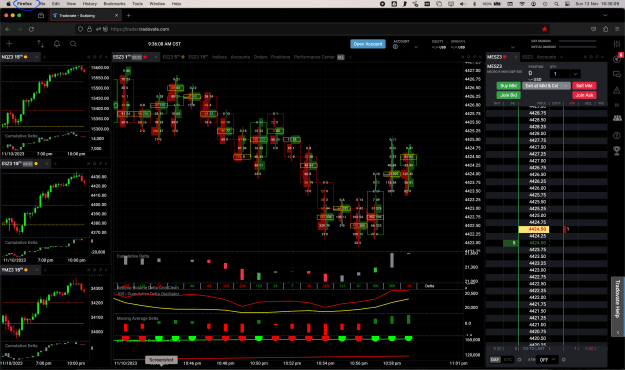Add a tab after Performance Center
The width and height of the screenshot is (625, 370).
[350, 57]
